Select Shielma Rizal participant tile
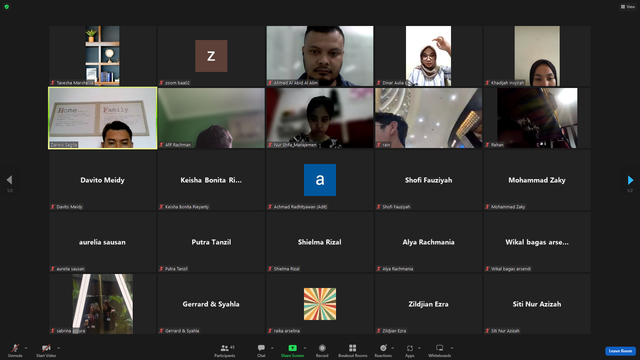 tap(320, 242)
